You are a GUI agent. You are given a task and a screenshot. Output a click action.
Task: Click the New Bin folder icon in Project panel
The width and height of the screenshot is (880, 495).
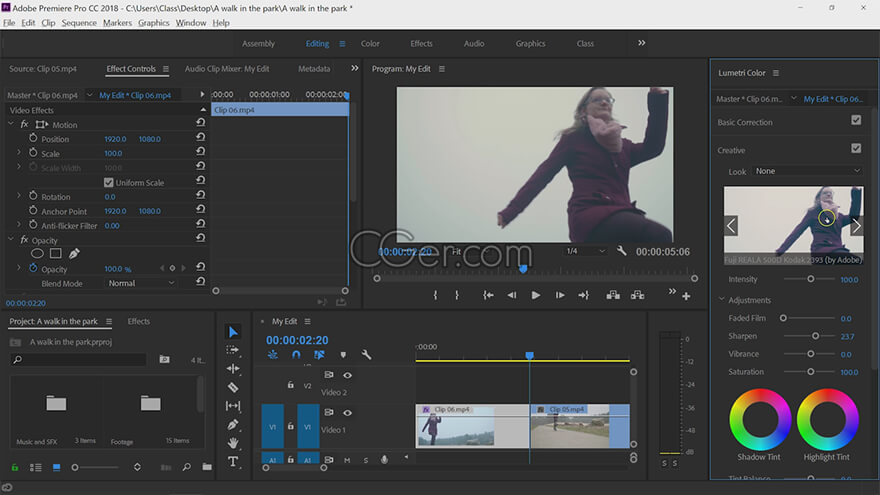pos(207,467)
